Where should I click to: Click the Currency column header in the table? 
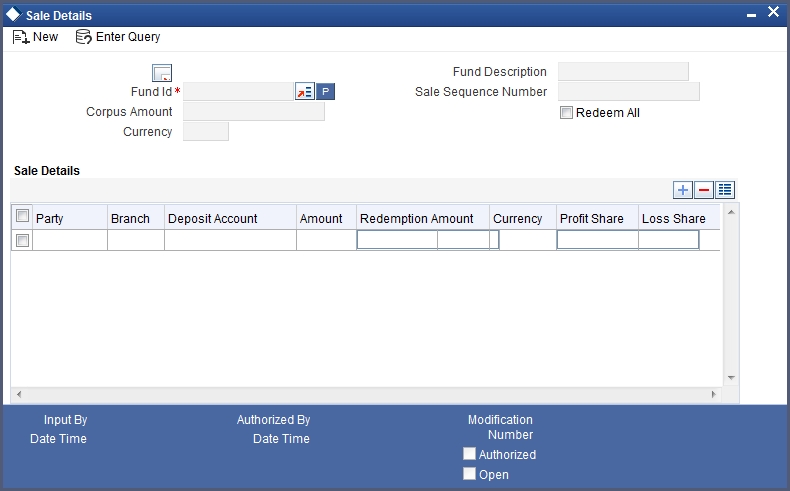coord(523,218)
